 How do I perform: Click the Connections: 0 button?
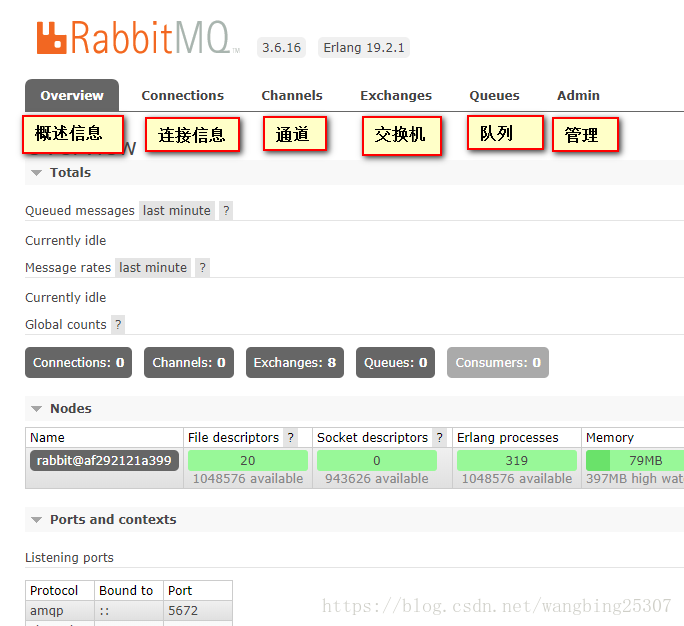(x=79, y=363)
